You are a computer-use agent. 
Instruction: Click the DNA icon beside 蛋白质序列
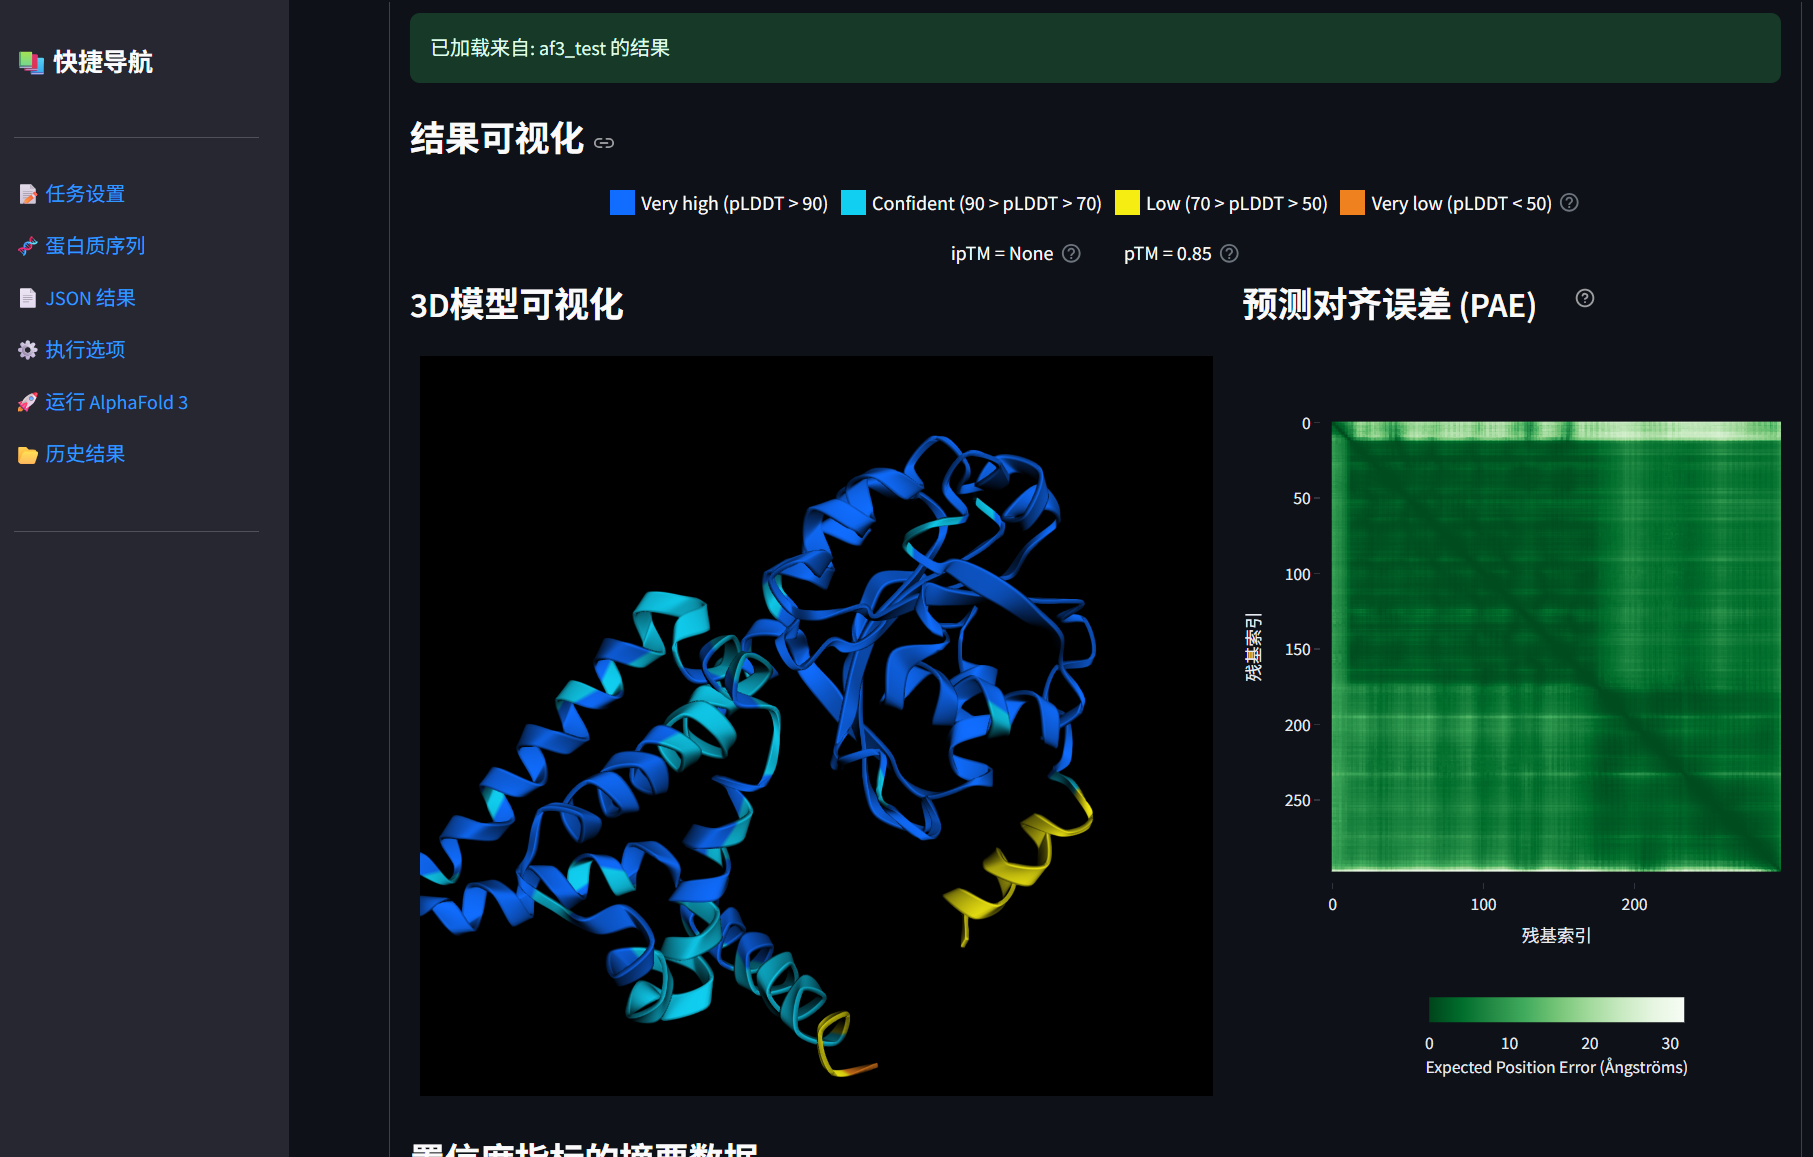pos(28,246)
